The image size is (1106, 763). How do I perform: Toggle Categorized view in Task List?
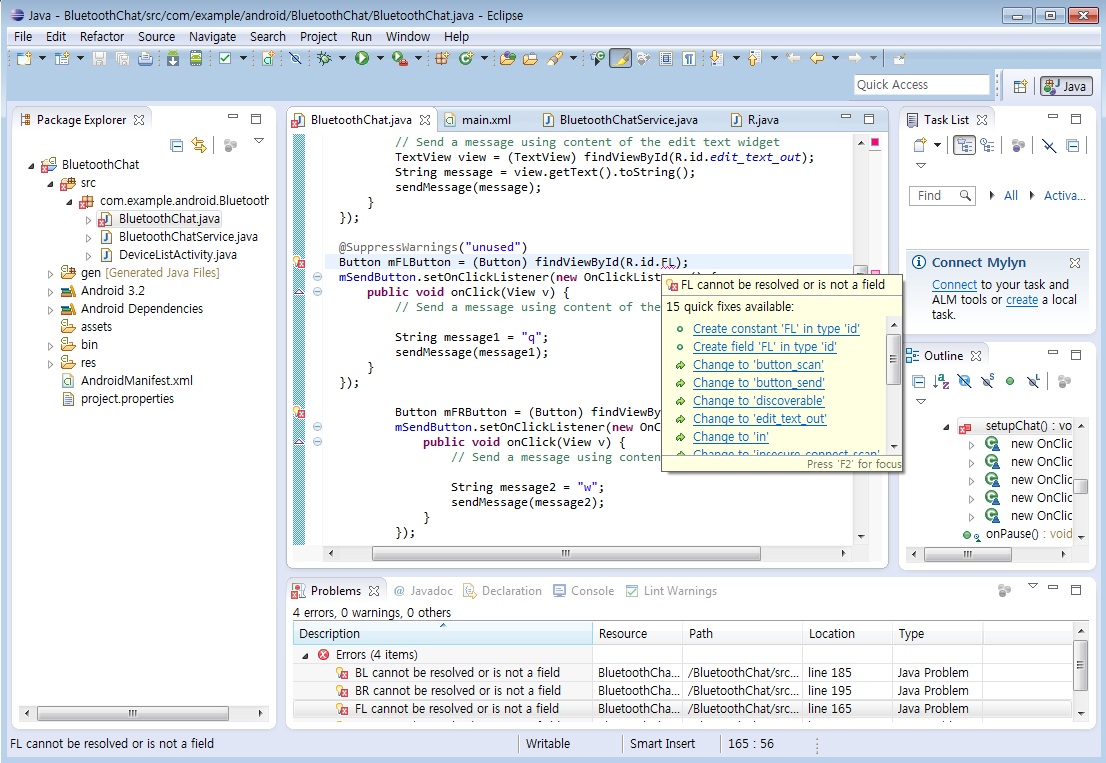click(964, 145)
